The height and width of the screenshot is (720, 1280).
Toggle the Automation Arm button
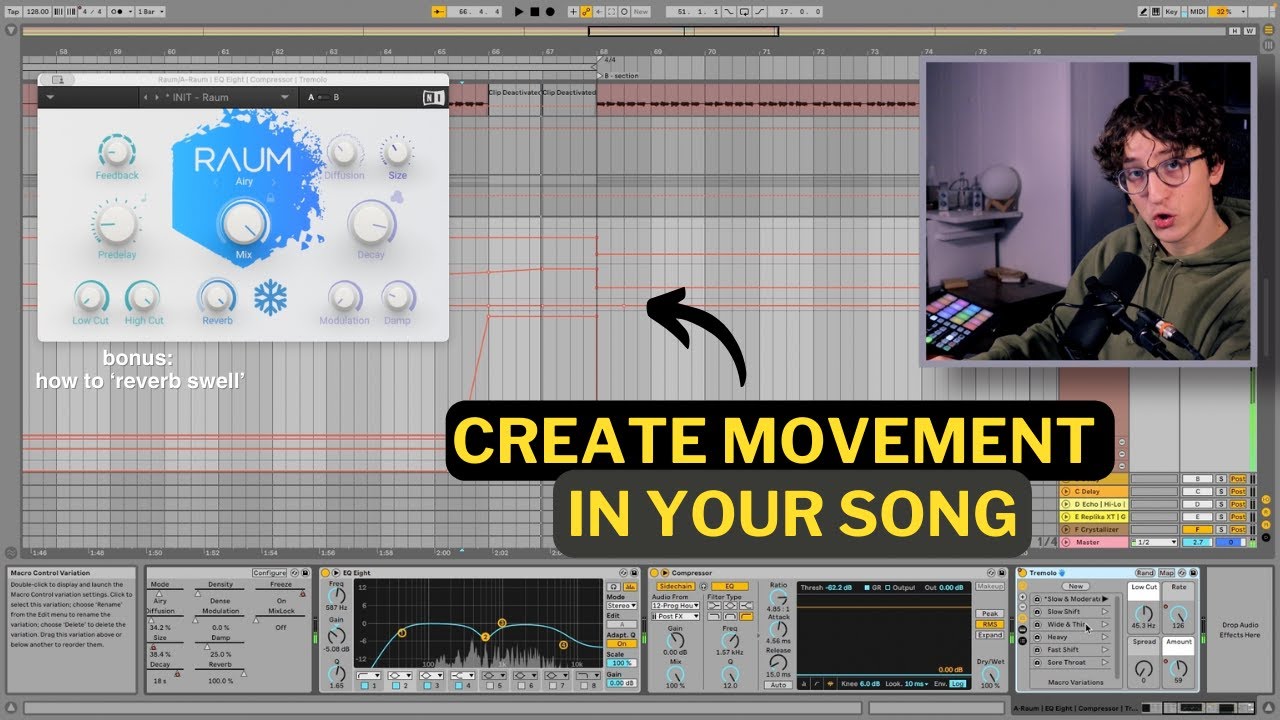[585, 11]
